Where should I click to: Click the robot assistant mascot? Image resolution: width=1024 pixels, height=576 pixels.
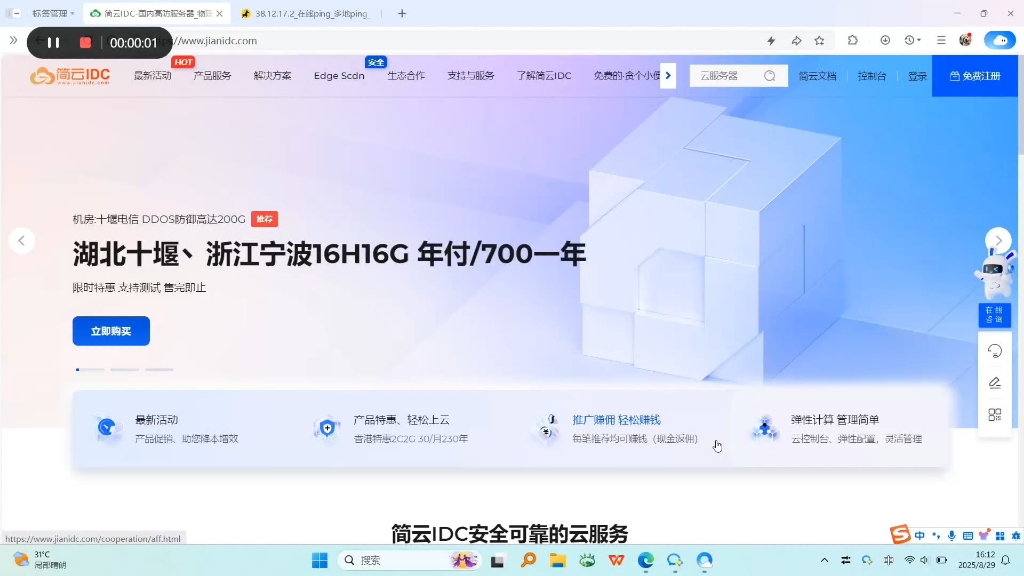(x=993, y=272)
